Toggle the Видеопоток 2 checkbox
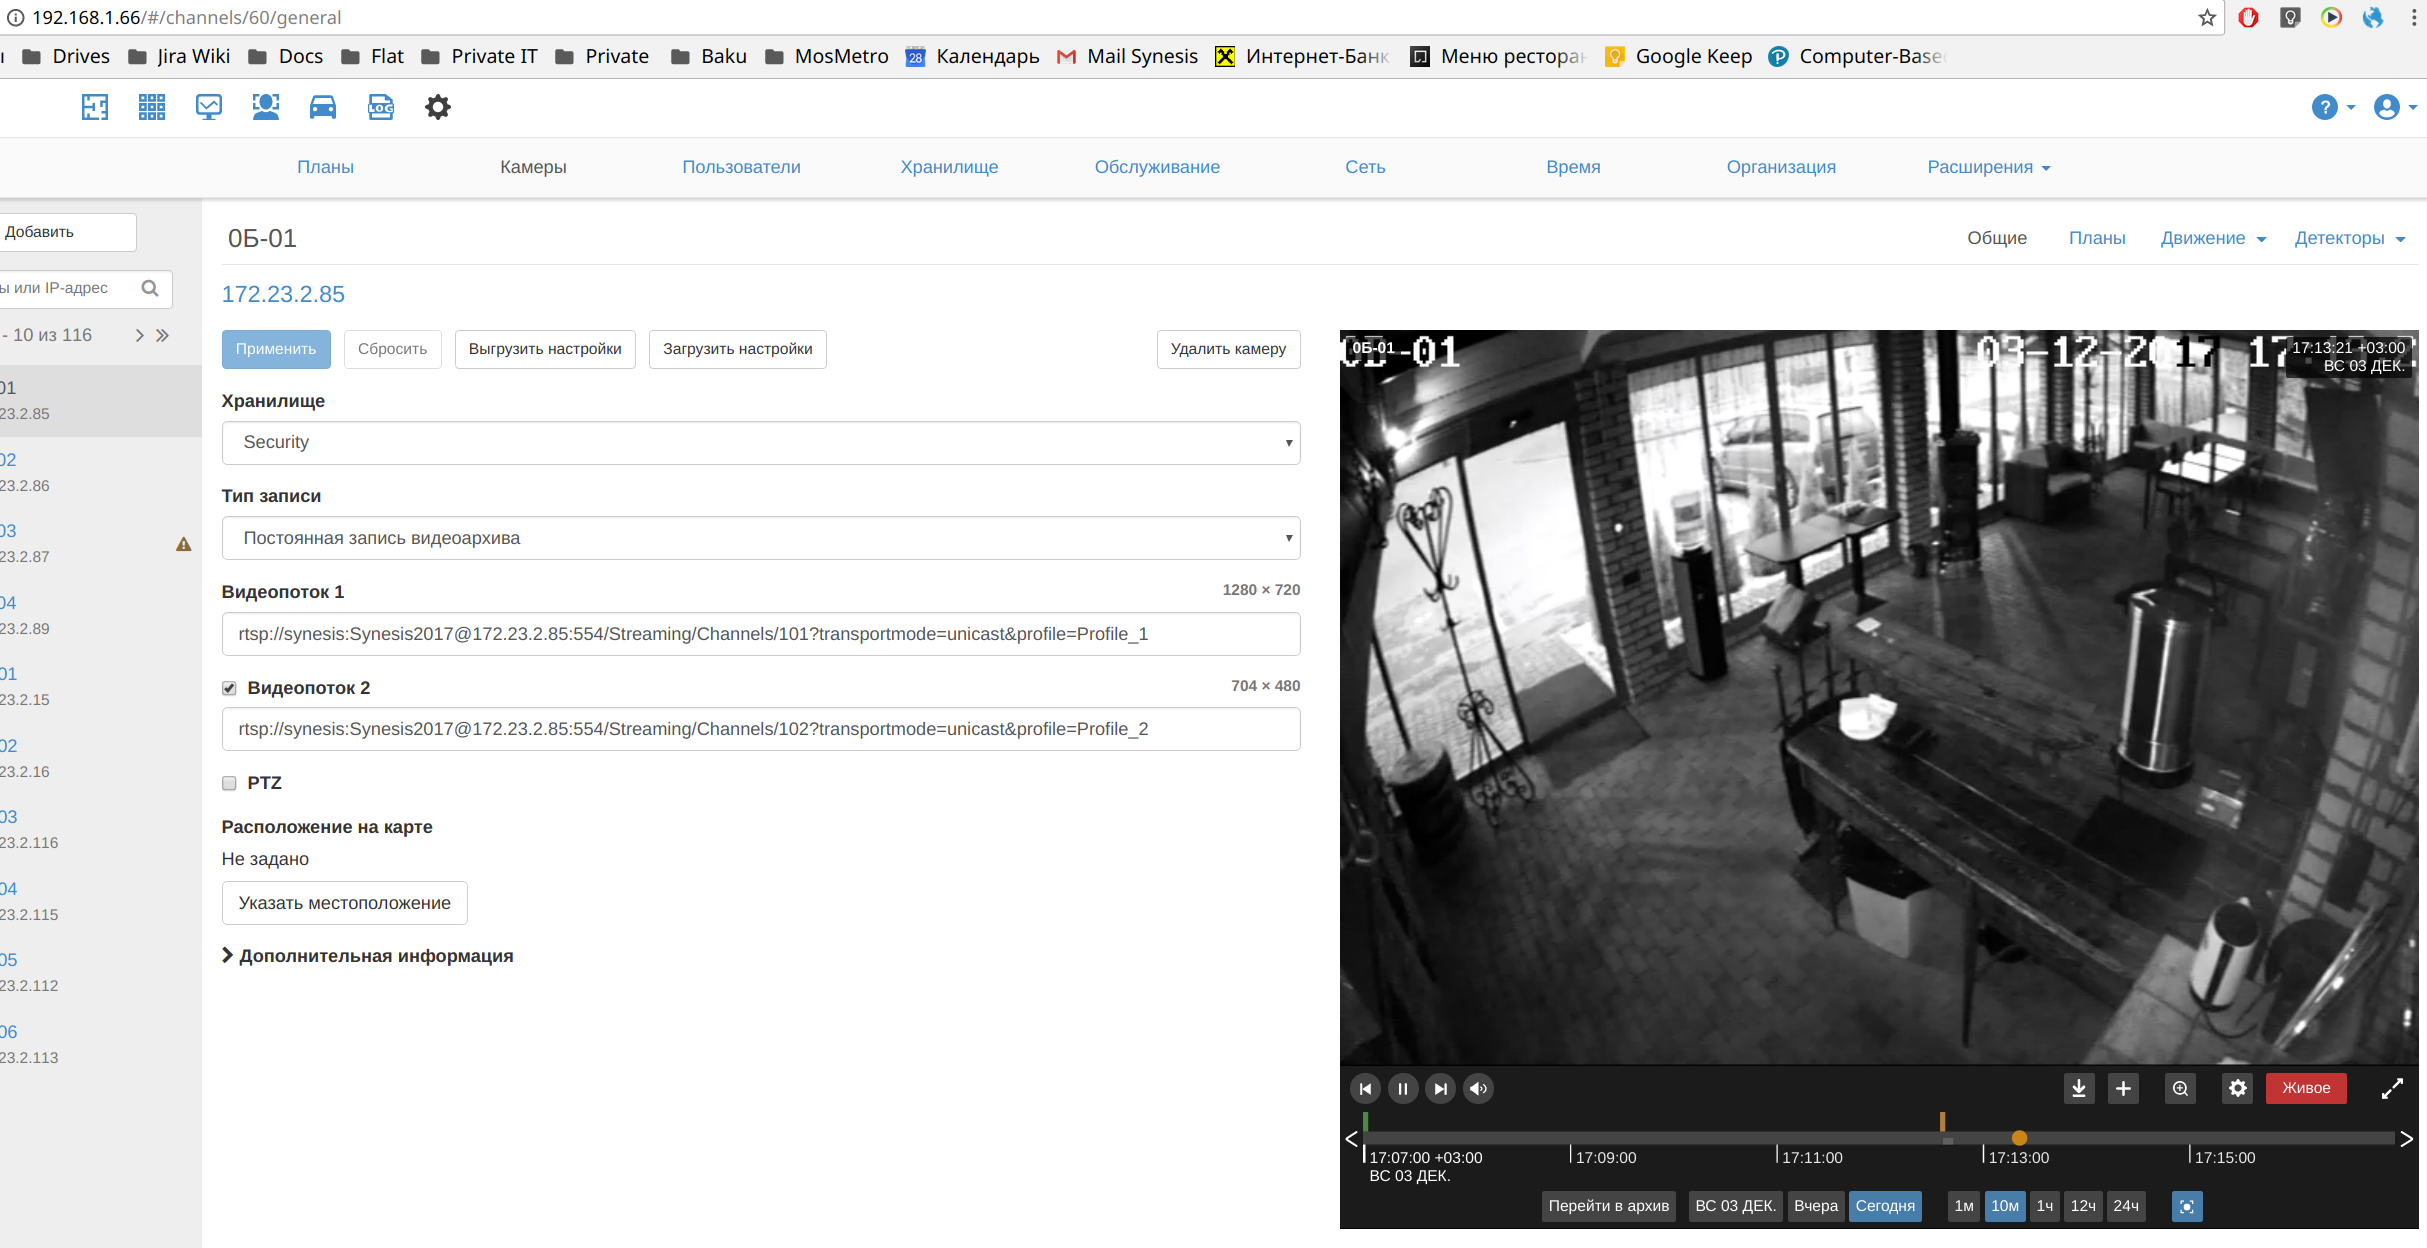Image resolution: width=2427 pixels, height=1248 pixels. coord(229,688)
